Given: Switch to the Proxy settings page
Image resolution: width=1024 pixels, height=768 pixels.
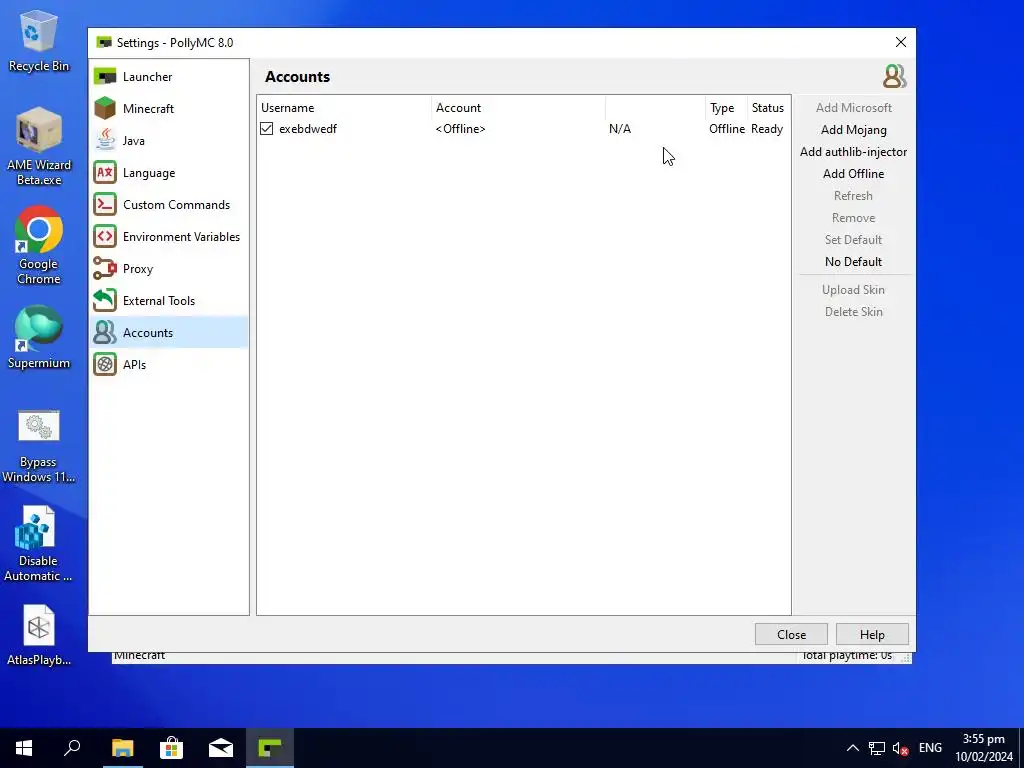Looking at the screenshot, I should pos(168,268).
